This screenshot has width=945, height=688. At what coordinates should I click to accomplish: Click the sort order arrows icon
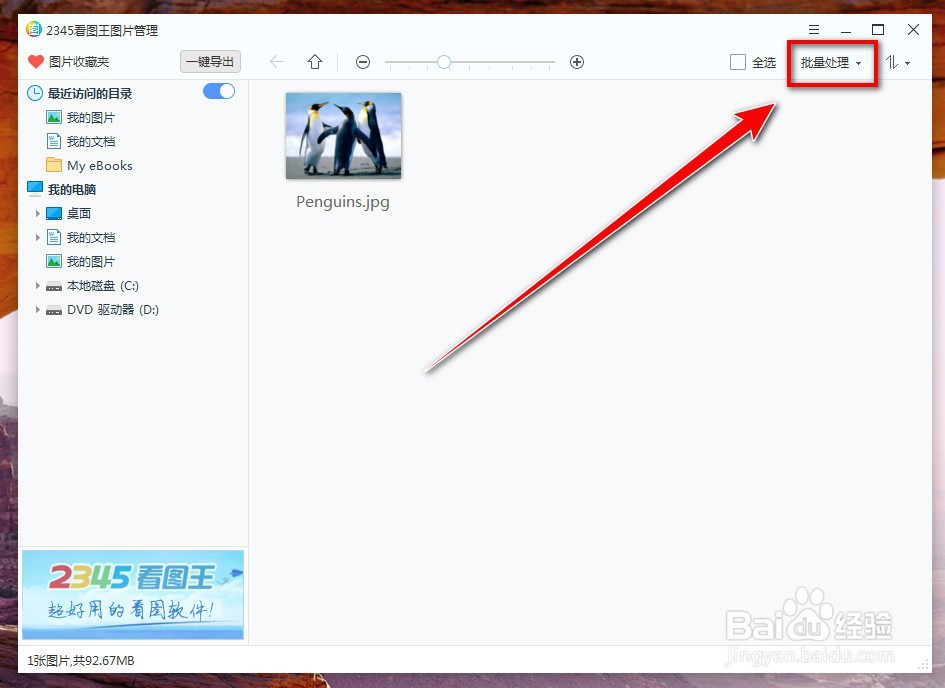892,62
